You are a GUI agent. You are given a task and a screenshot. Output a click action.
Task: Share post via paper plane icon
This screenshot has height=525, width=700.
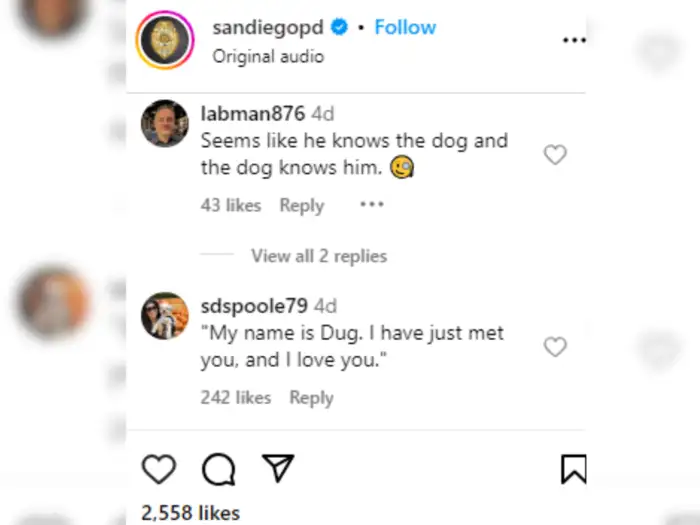pos(278,468)
